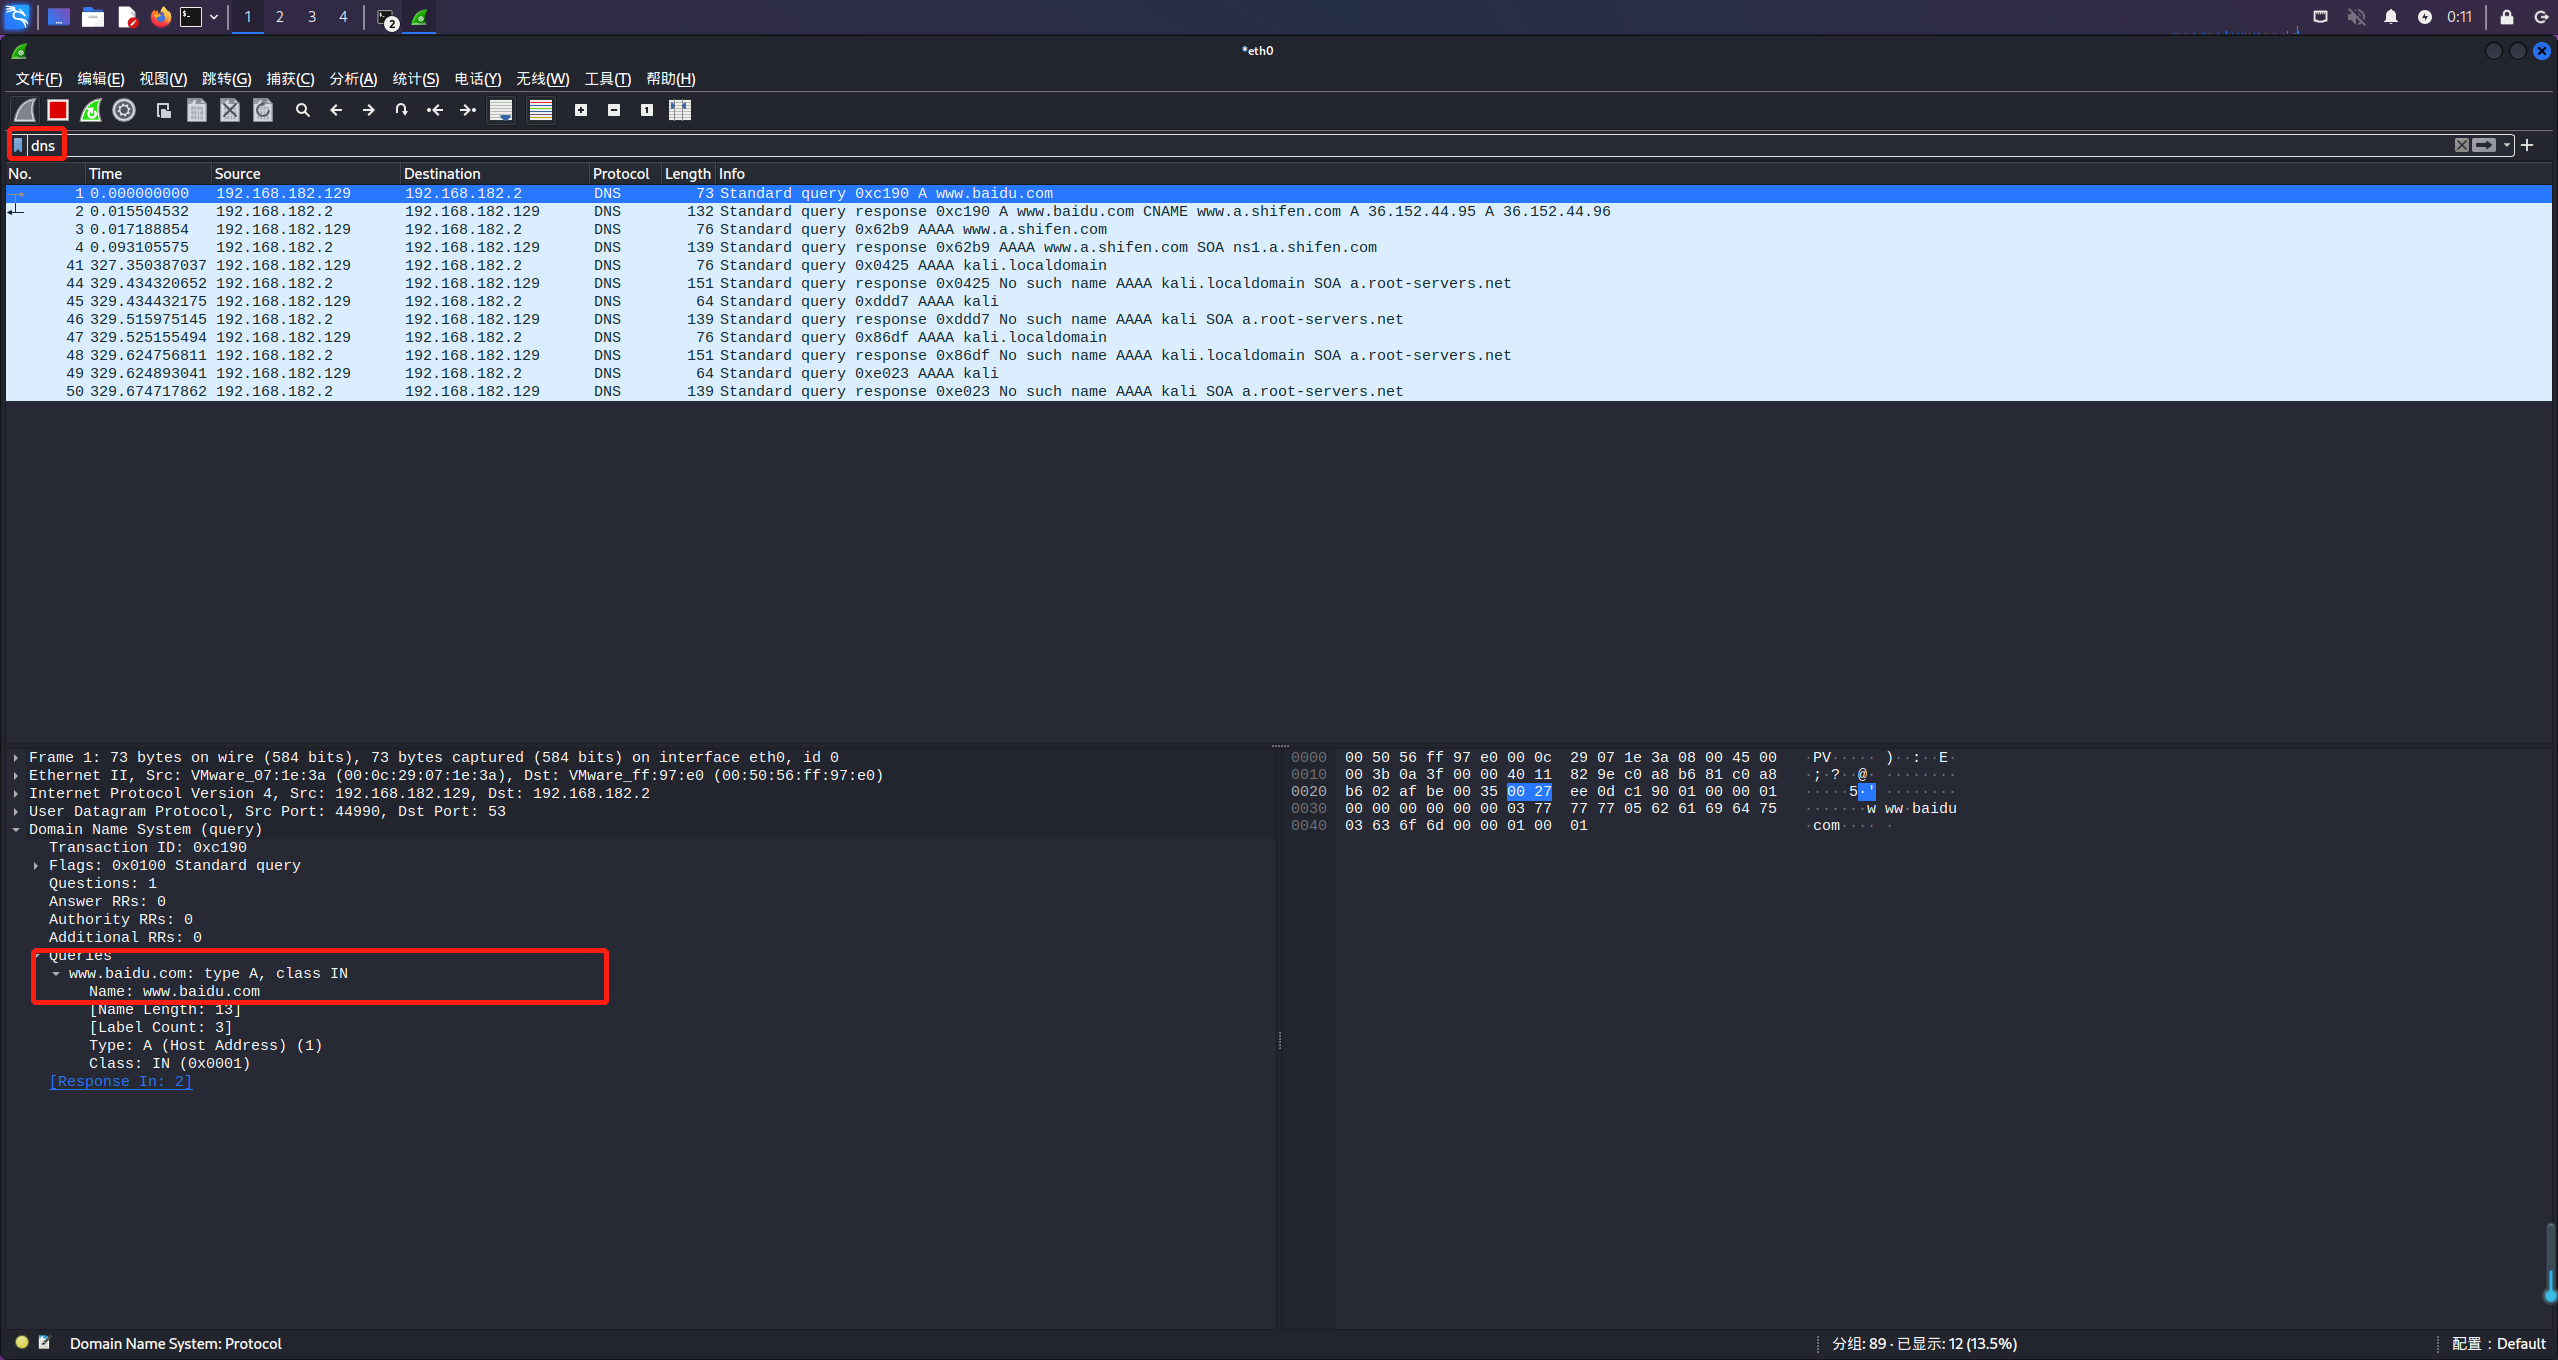Sort packets by the Source column header
This screenshot has width=2558, height=1360.
click(x=305, y=174)
